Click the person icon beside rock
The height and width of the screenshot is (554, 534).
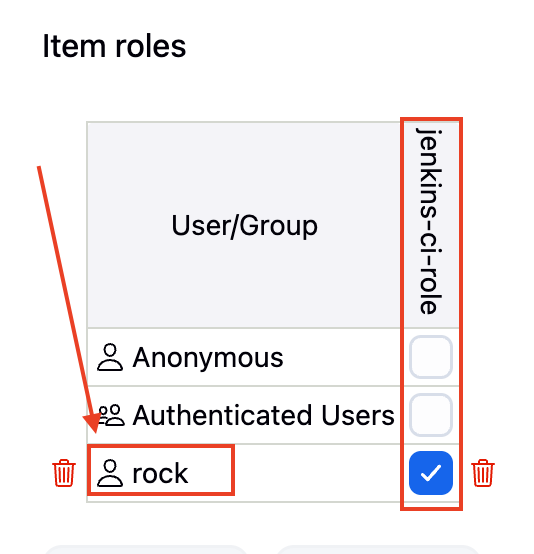(110, 473)
